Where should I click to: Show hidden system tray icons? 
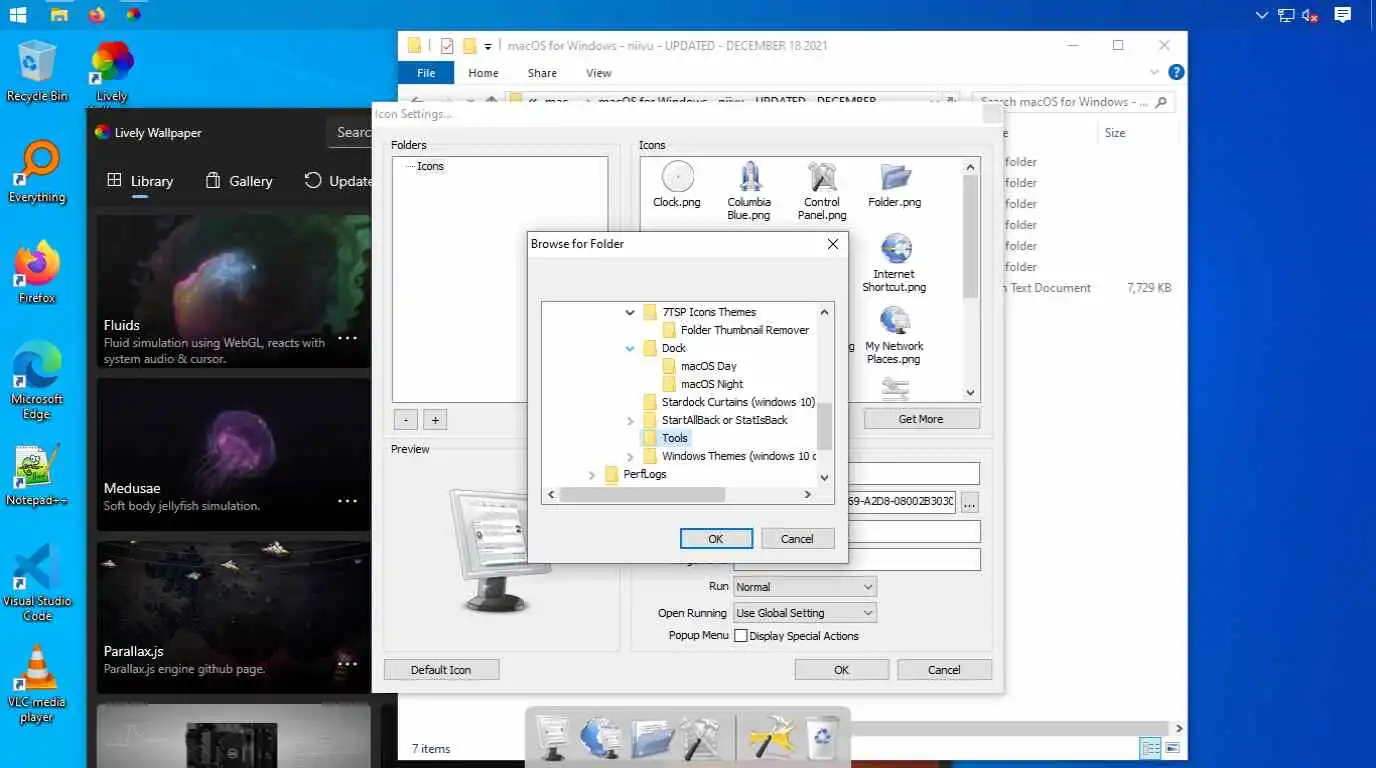(x=1261, y=14)
